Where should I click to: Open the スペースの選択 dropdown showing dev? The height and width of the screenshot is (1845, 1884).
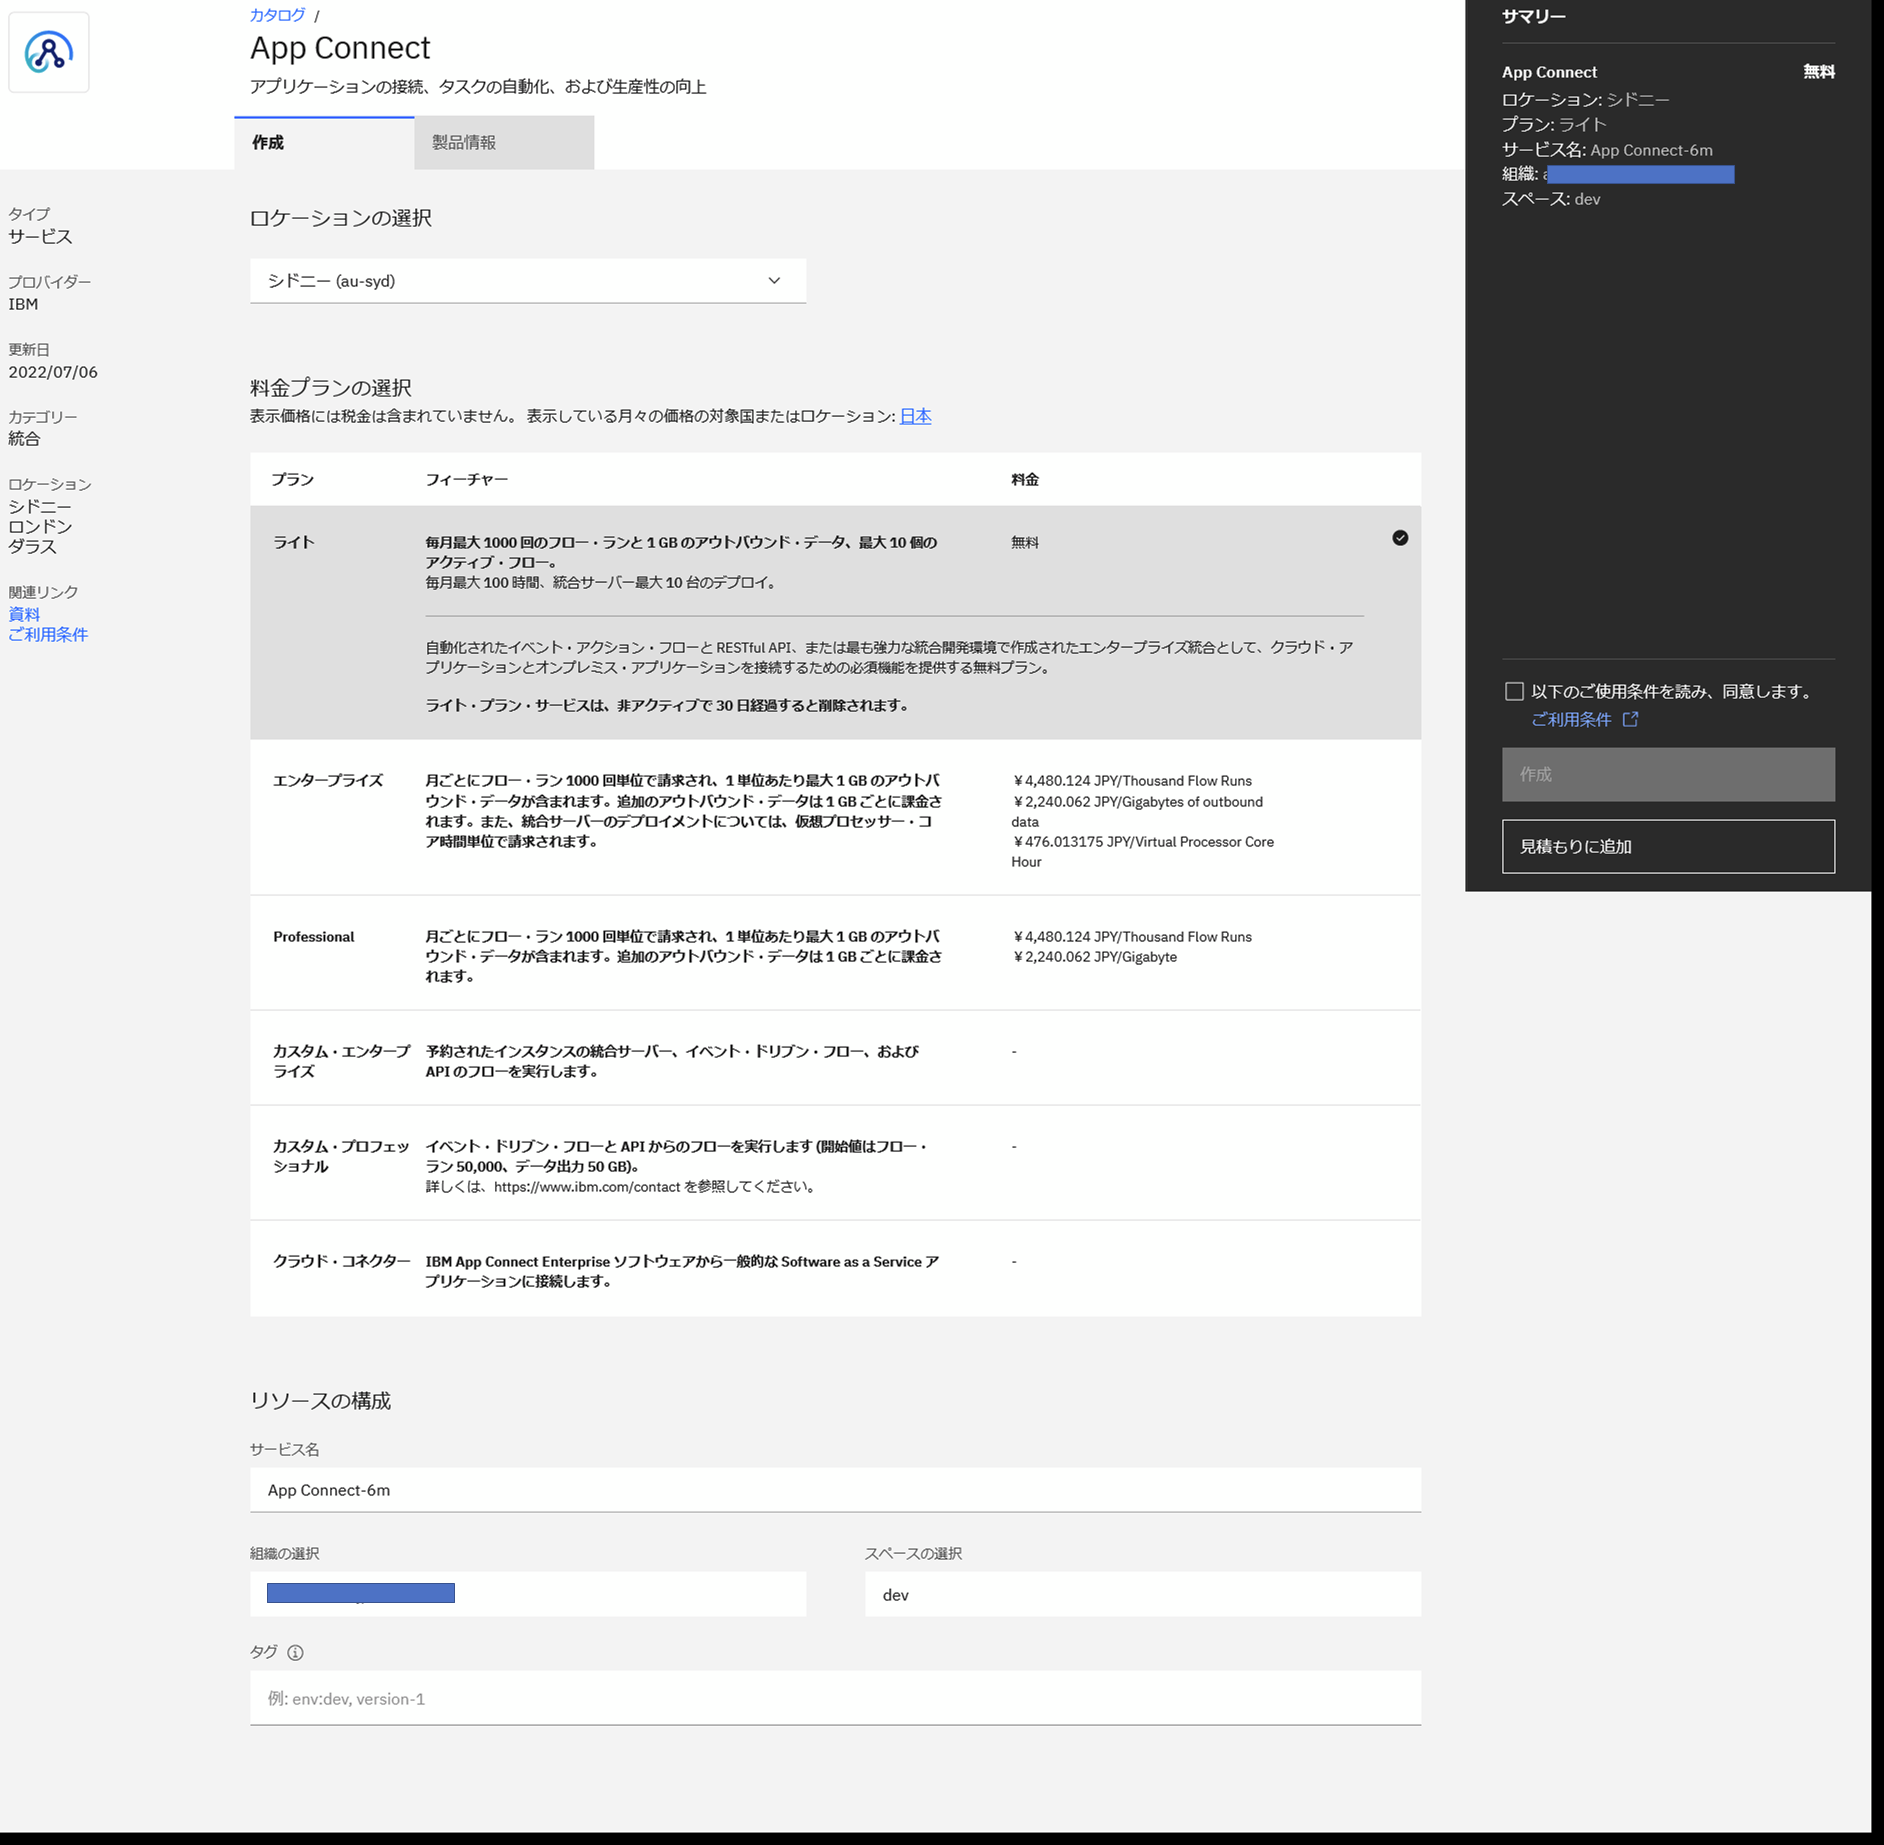[1142, 1594]
